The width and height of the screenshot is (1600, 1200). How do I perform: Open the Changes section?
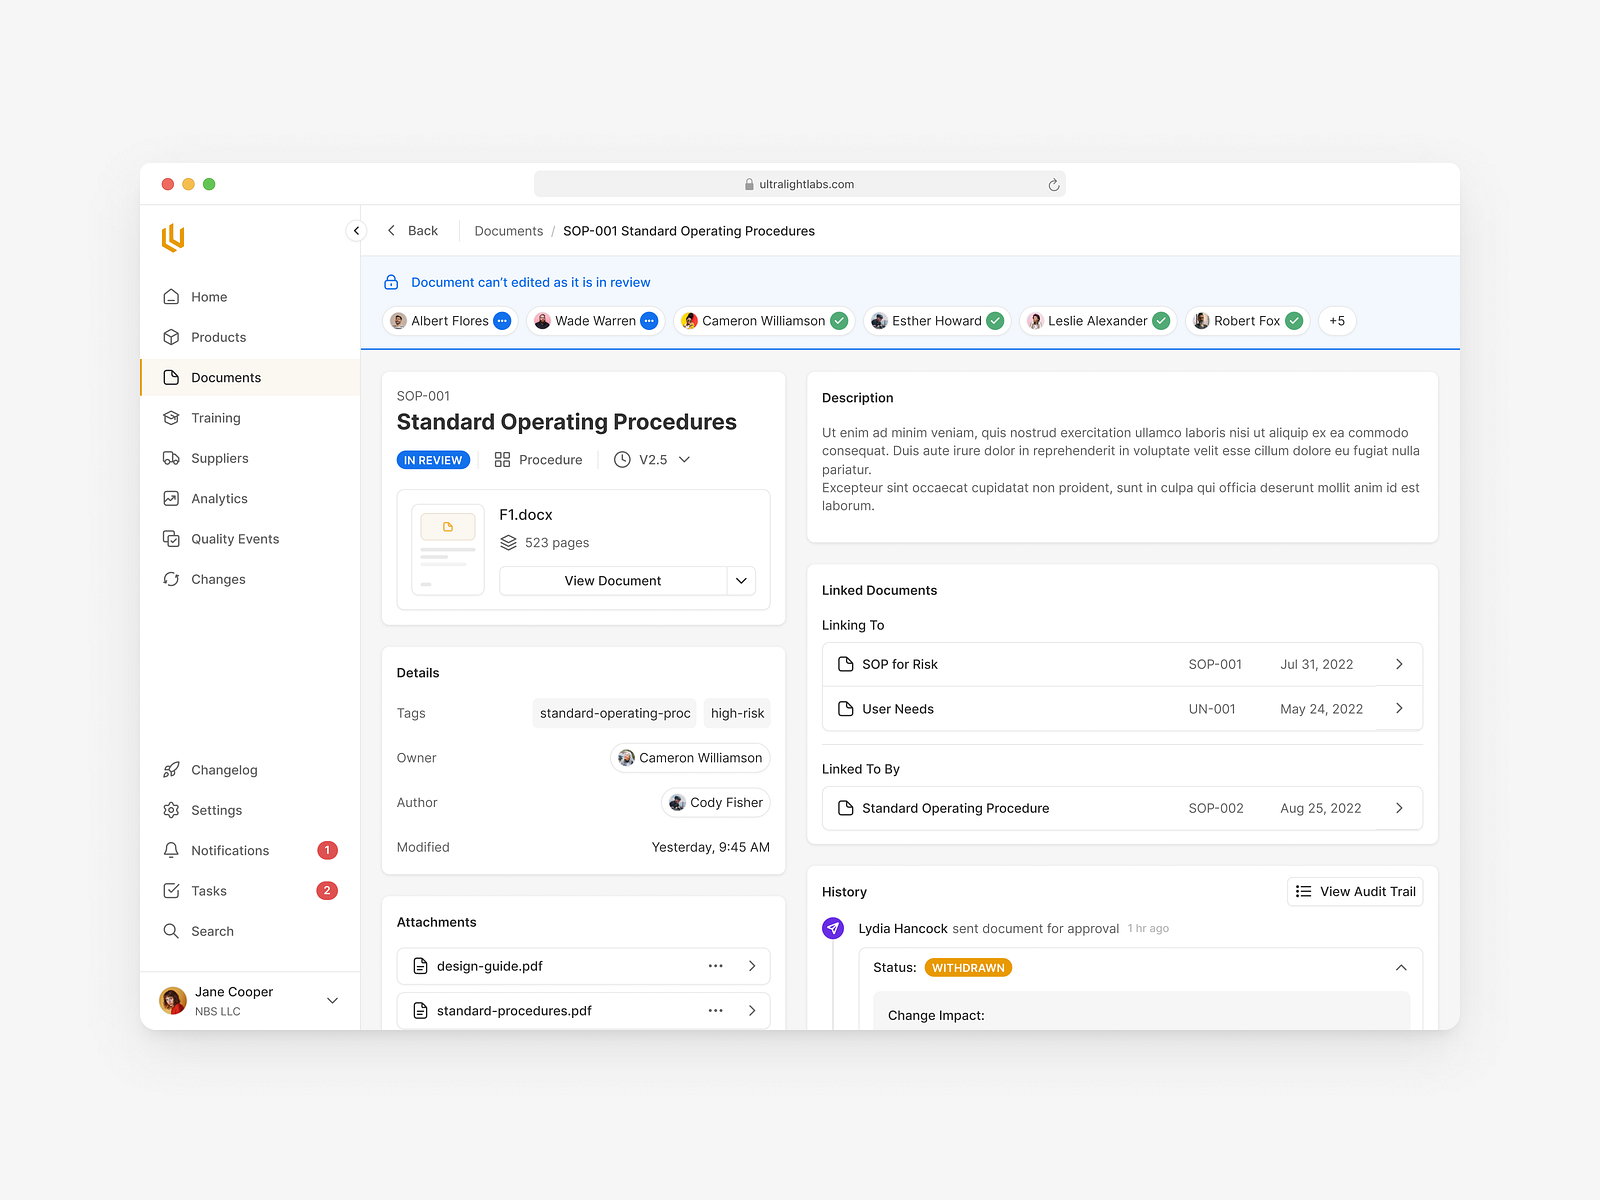point(217,579)
